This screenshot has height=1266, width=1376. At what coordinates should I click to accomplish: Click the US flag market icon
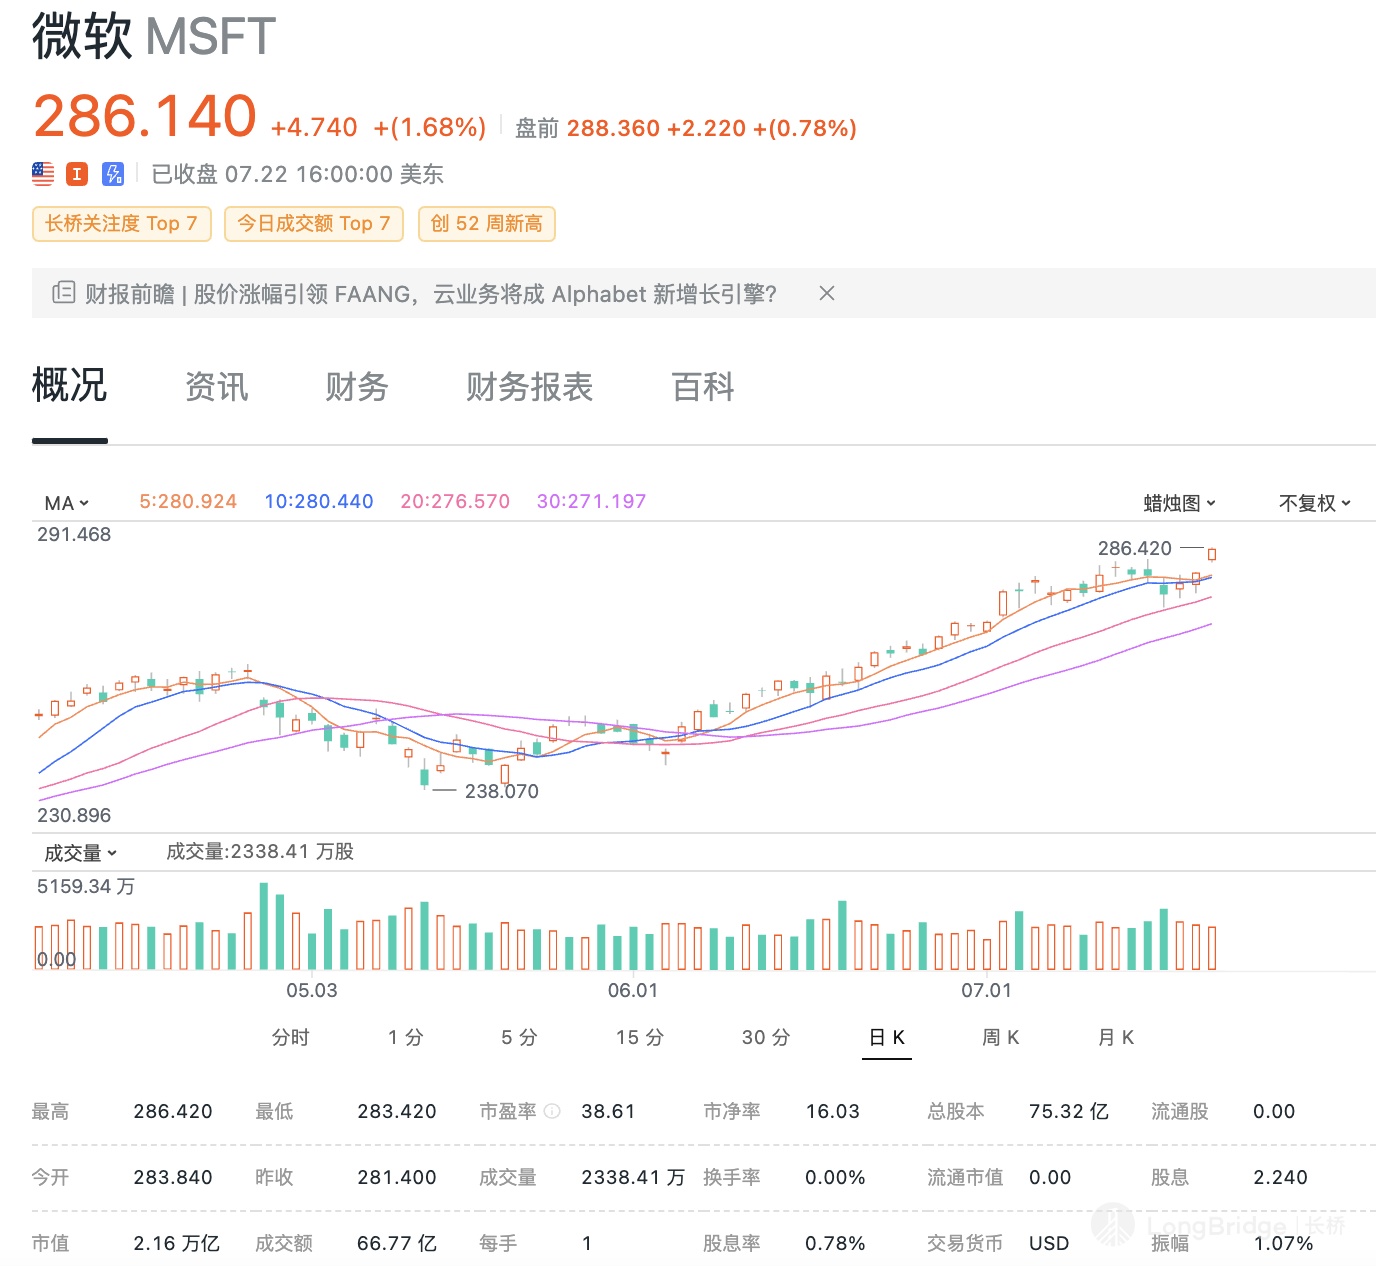click(x=43, y=174)
